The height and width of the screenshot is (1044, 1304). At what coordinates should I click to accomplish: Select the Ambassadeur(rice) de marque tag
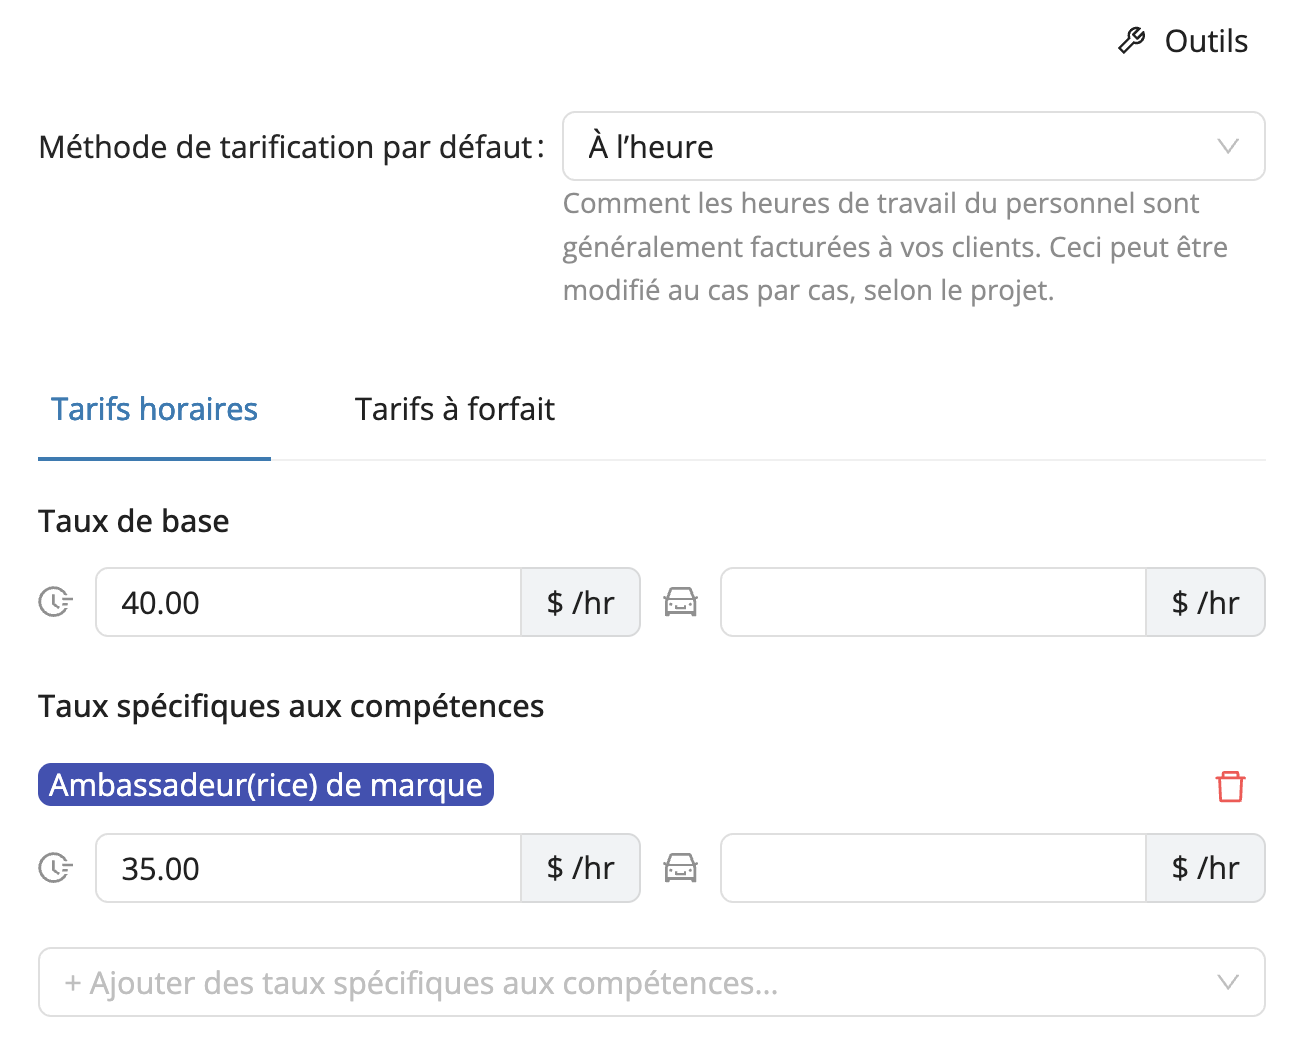(x=265, y=785)
